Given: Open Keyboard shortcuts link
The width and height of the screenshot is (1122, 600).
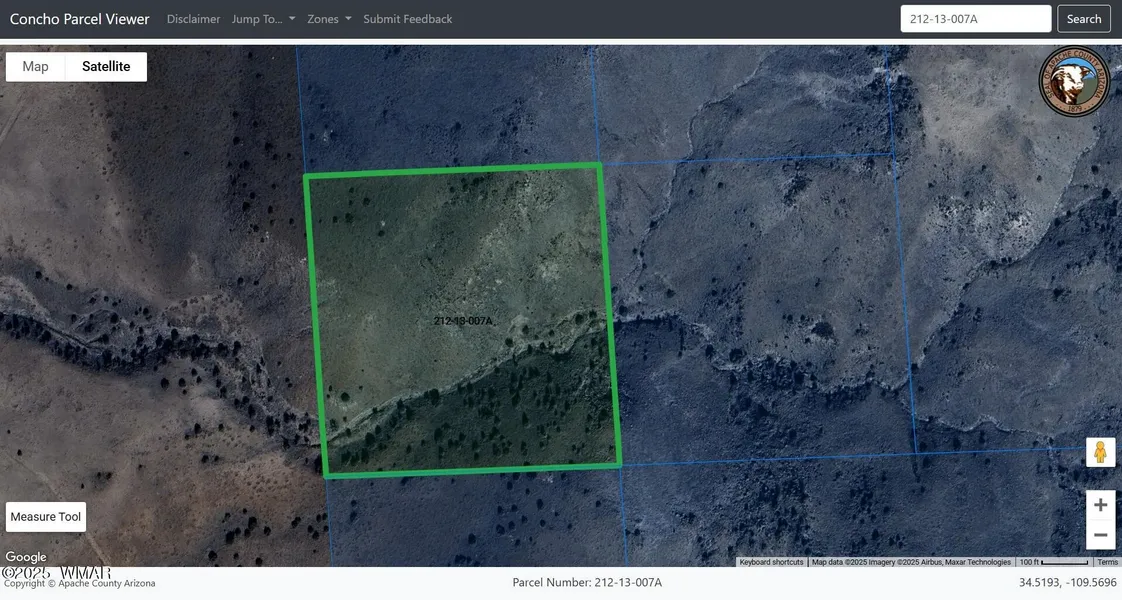Looking at the screenshot, I should [x=771, y=562].
